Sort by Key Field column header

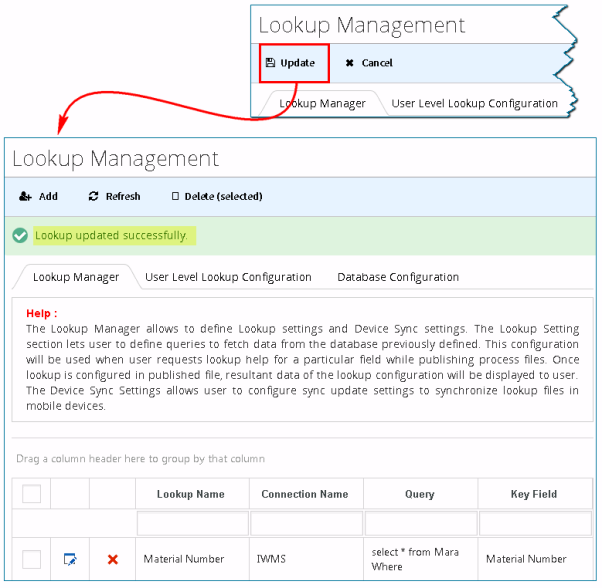point(534,494)
